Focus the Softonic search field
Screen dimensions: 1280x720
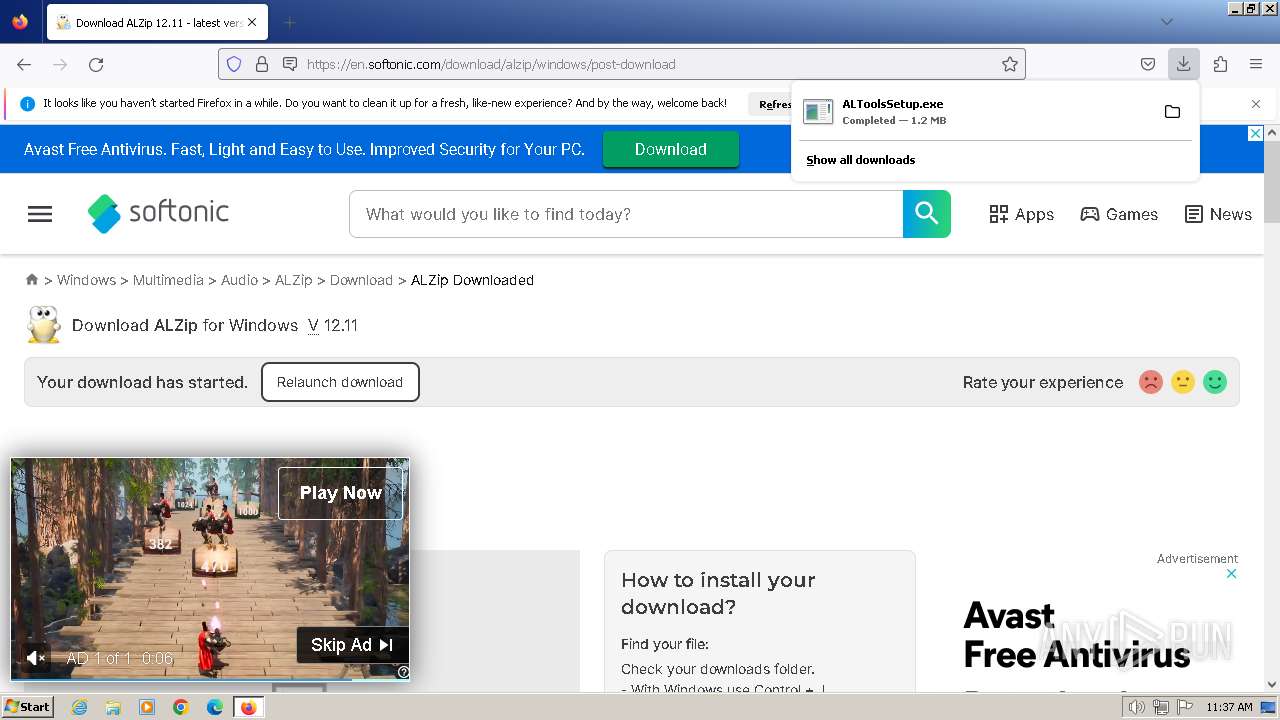(626, 214)
